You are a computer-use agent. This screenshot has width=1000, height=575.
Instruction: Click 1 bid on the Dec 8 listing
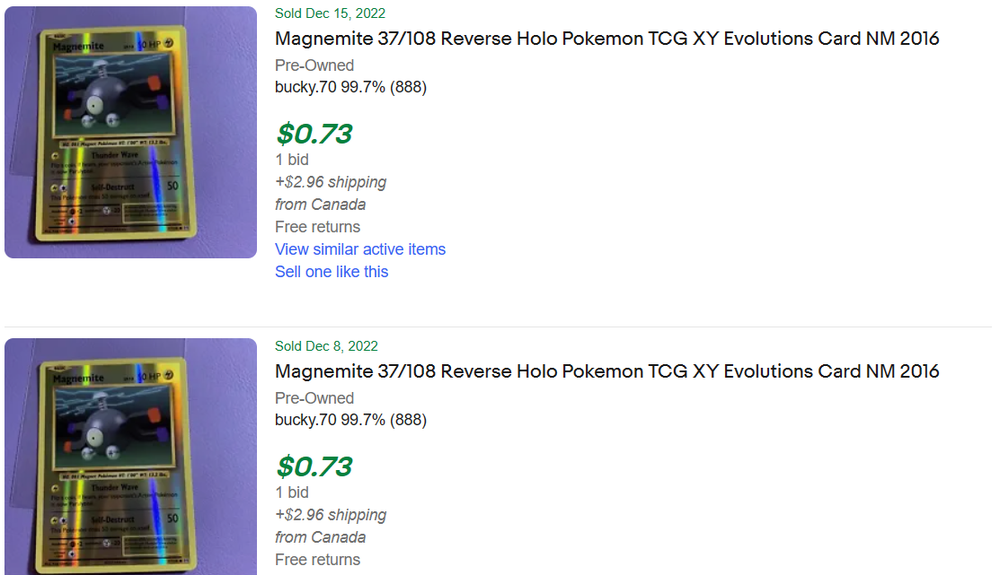[291, 492]
